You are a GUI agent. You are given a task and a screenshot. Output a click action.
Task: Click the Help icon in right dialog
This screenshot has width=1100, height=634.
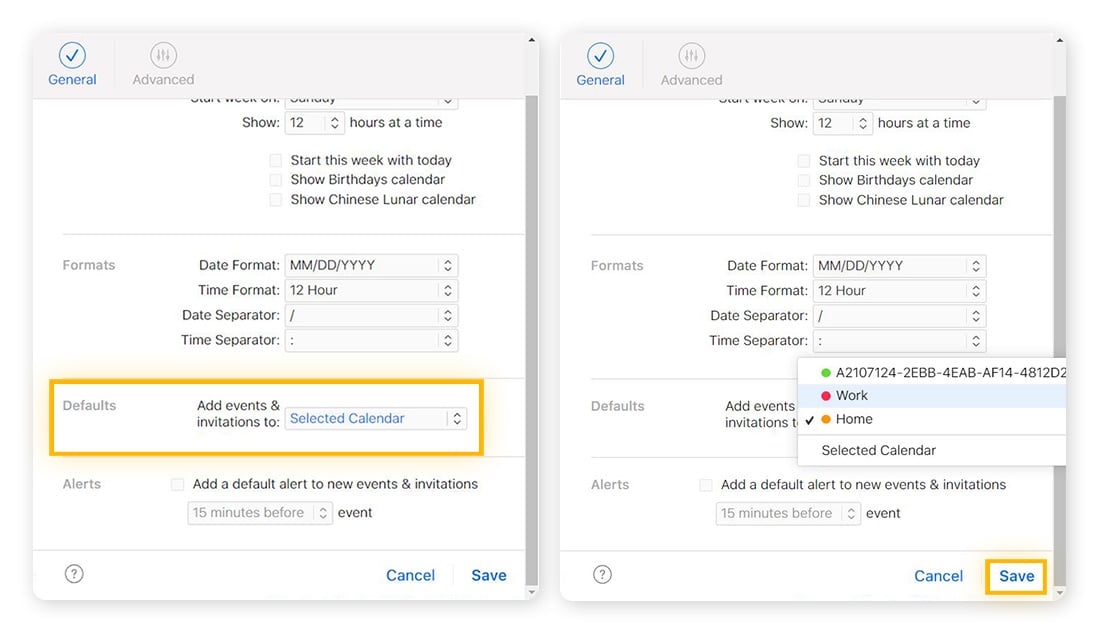point(602,573)
